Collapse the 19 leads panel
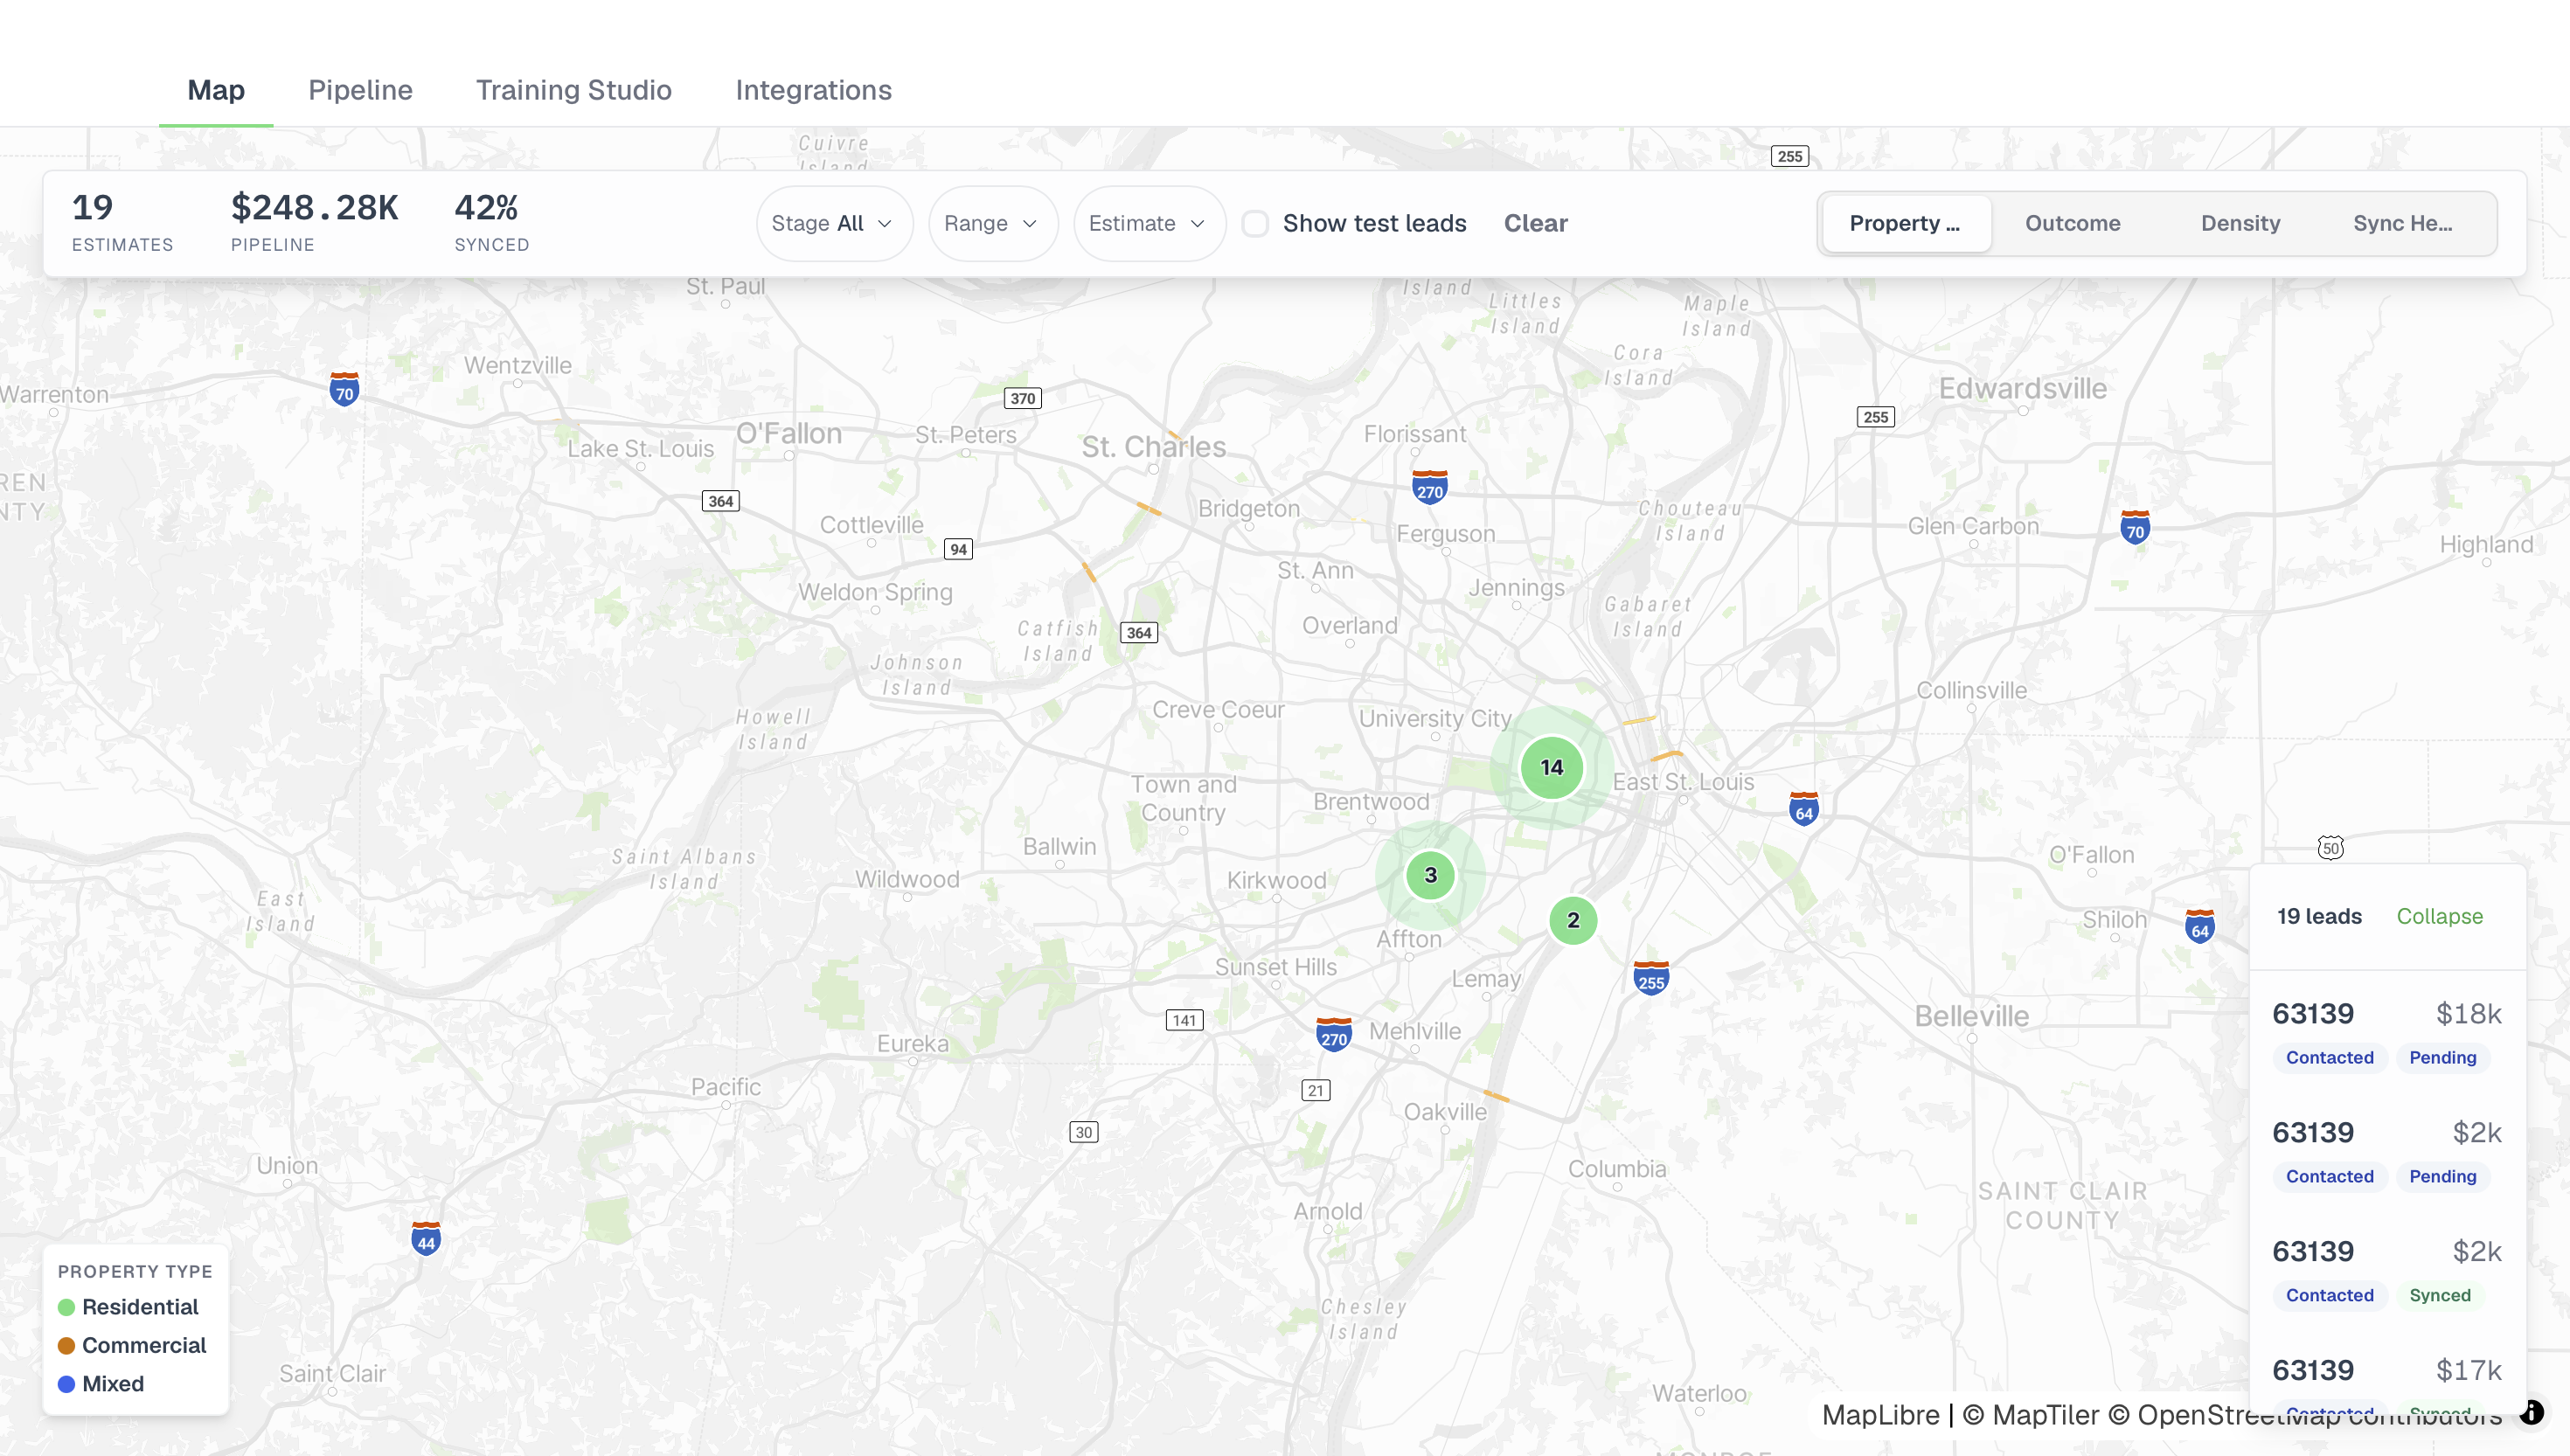This screenshot has height=1456, width=2570. pyautogui.click(x=2439, y=916)
